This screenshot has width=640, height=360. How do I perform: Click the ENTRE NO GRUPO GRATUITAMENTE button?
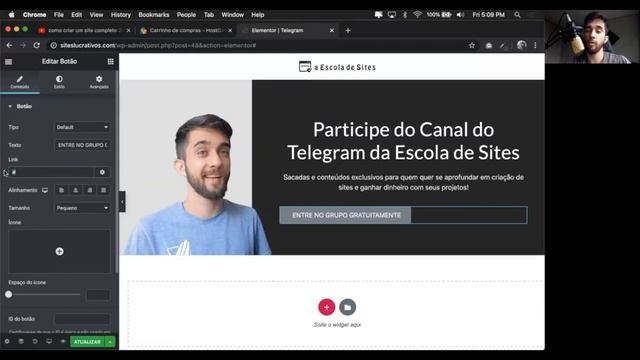pos(345,215)
